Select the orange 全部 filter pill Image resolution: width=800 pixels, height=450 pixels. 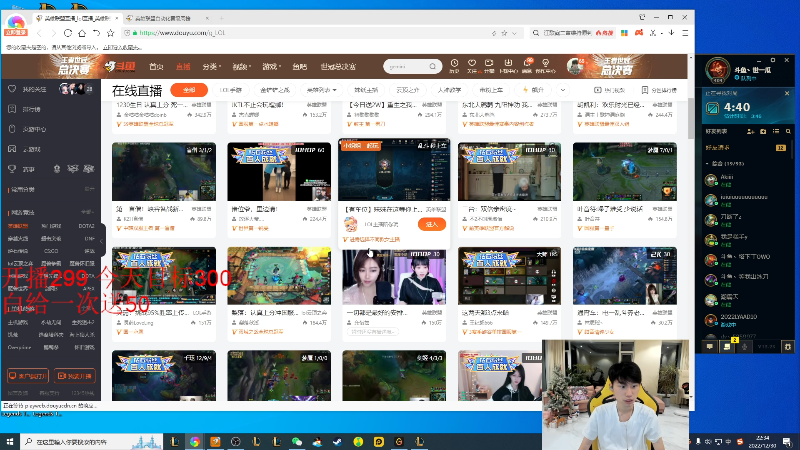(189, 90)
